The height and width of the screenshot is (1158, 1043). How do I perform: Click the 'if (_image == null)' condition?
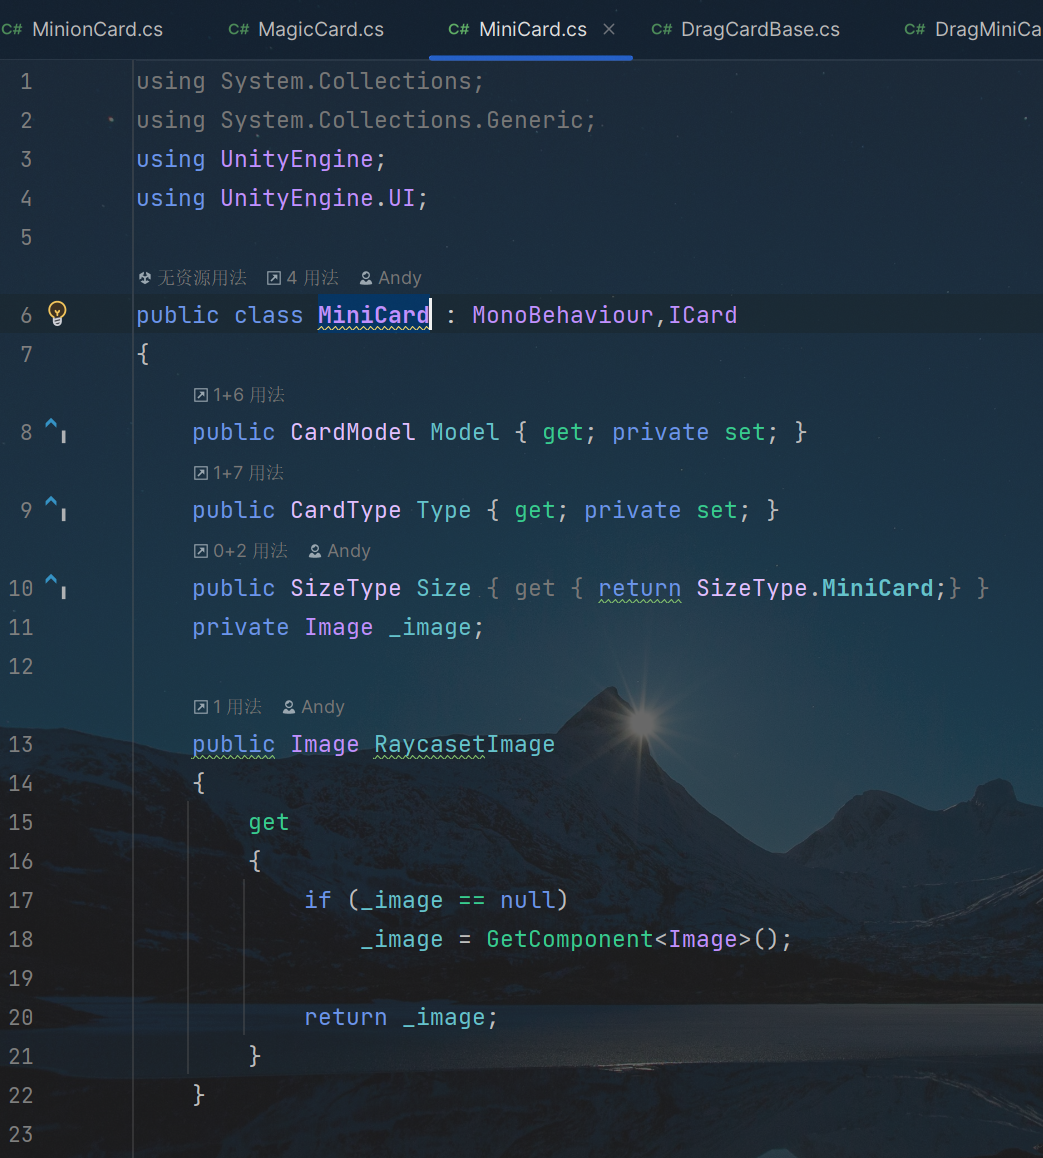pyautogui.click(x=436, y=900)
